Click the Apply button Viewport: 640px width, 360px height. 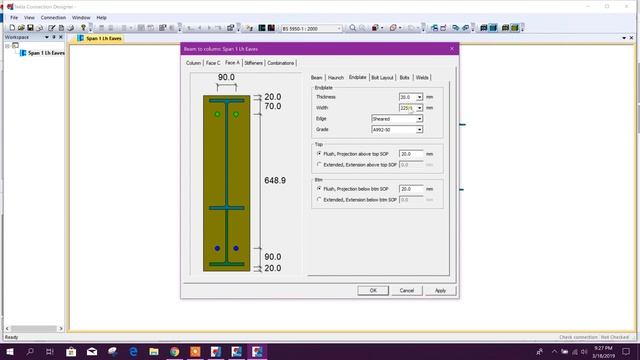pos(440,290)
